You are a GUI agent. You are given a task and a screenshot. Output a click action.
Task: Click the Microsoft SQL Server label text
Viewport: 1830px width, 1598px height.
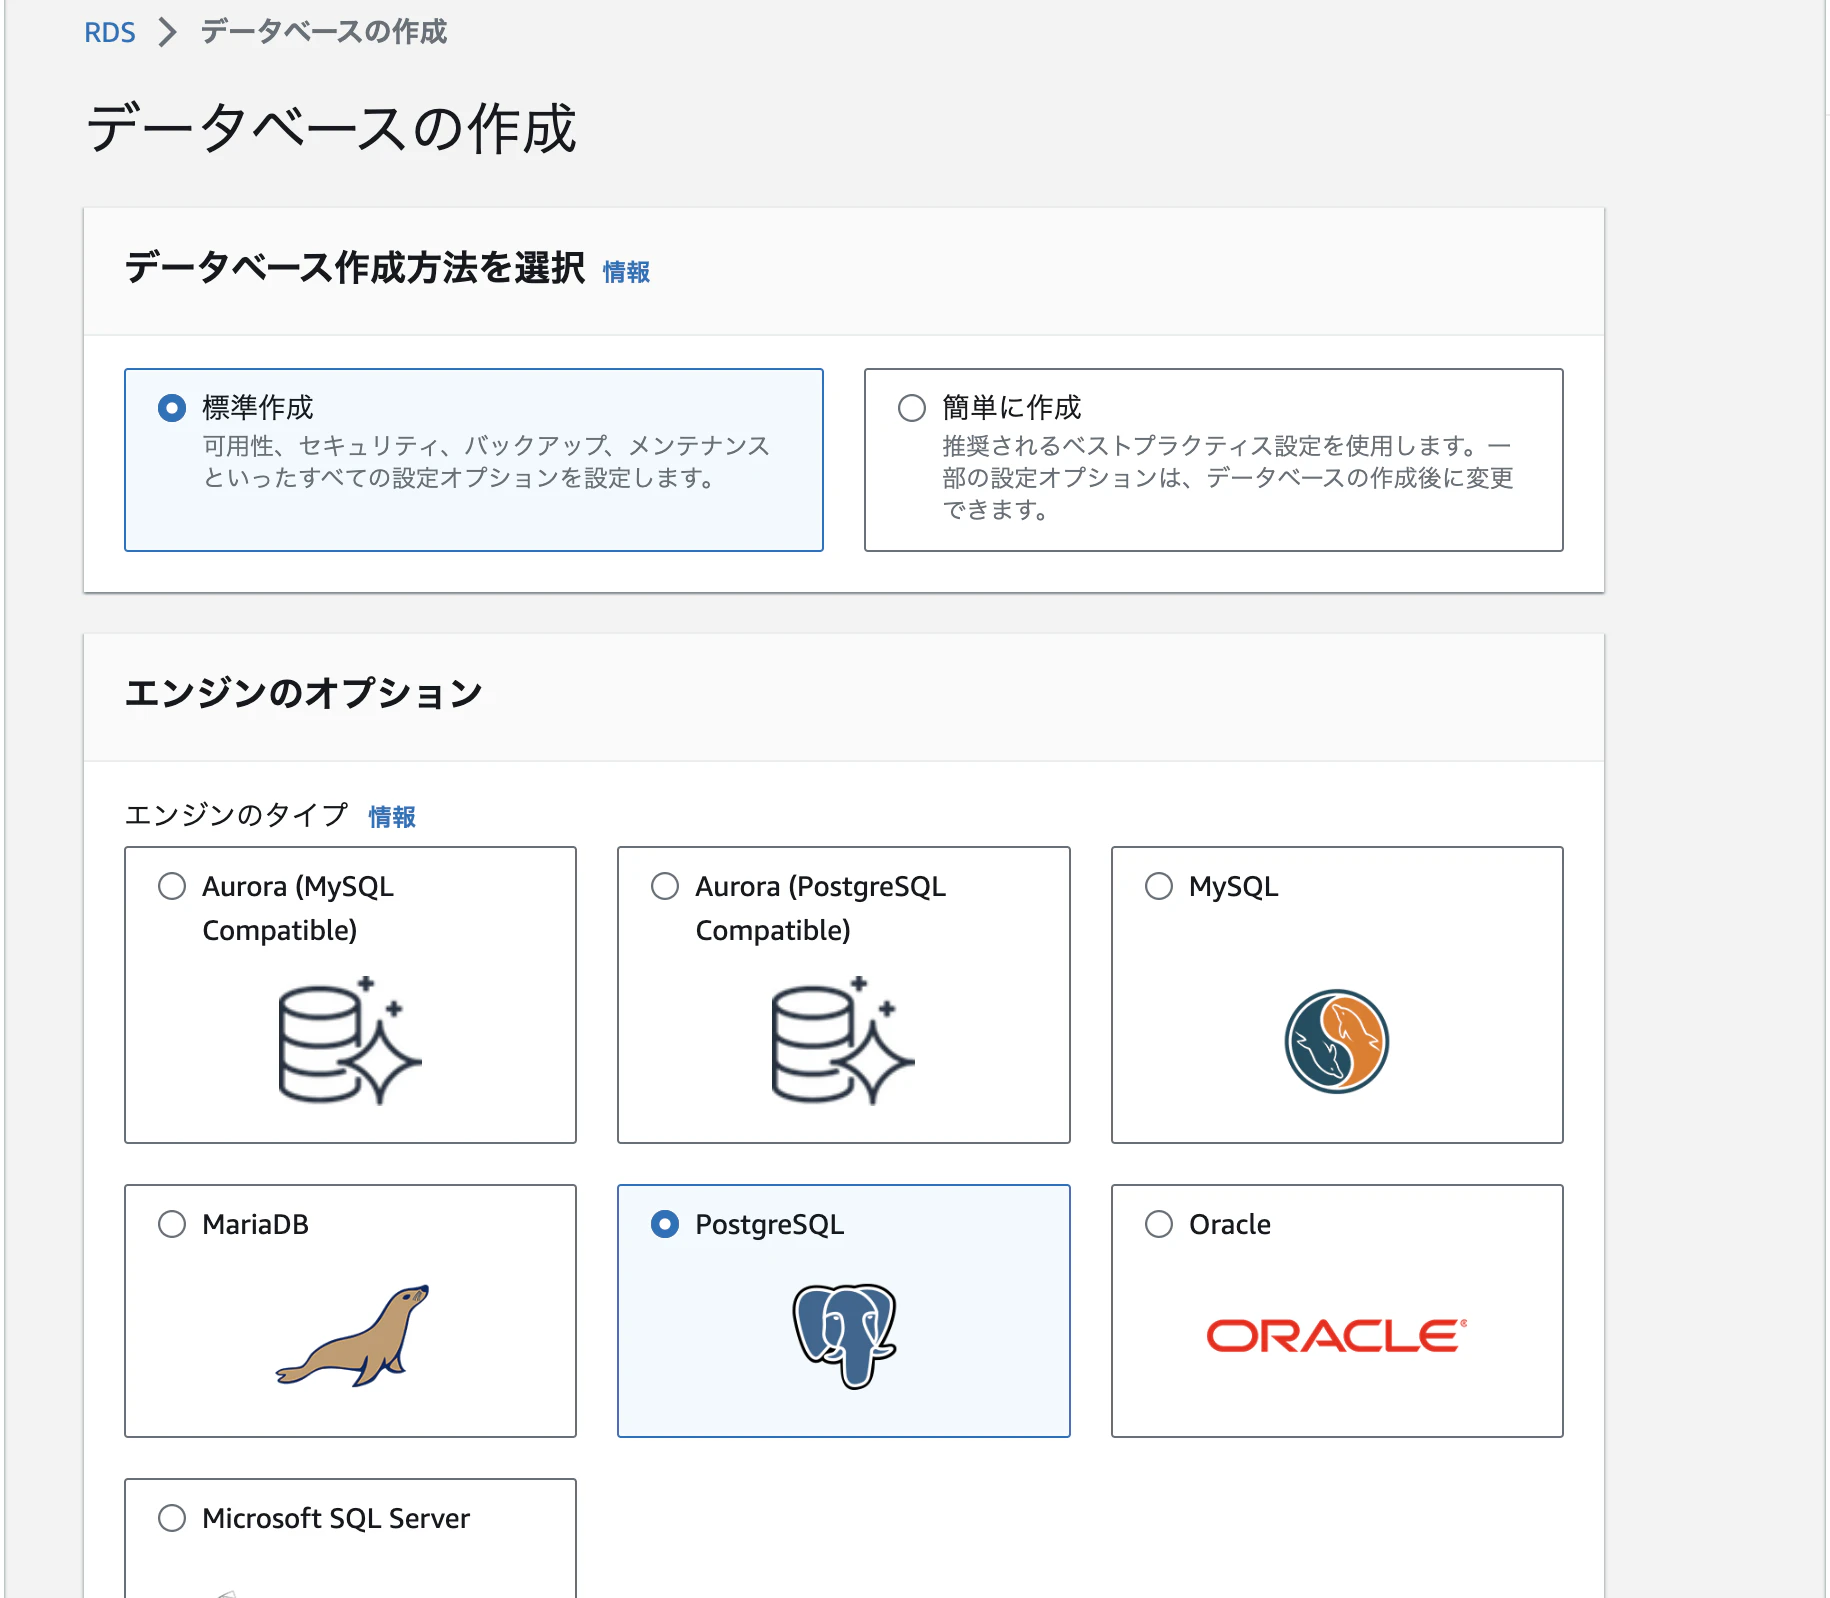tap(336, 1518)
